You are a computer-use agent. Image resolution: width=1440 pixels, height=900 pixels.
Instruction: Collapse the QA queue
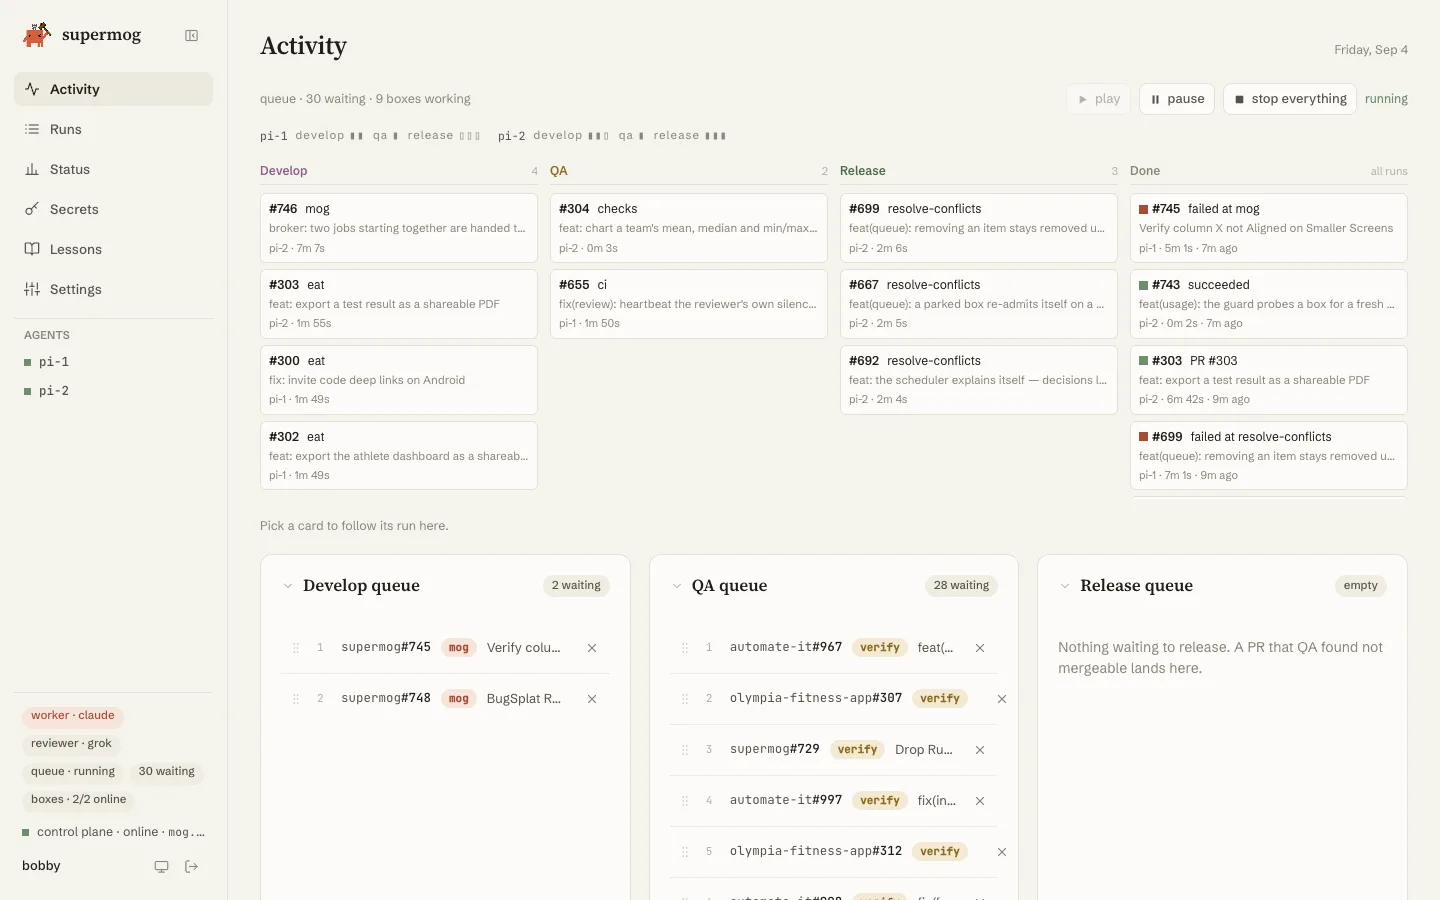coord(677,586)
